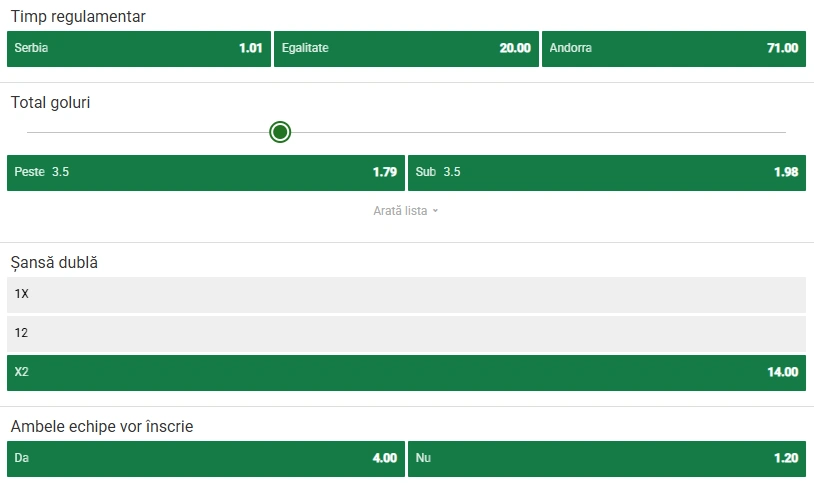
Task: Click the Timp regulamentar section heading
Action: point(78,17)
